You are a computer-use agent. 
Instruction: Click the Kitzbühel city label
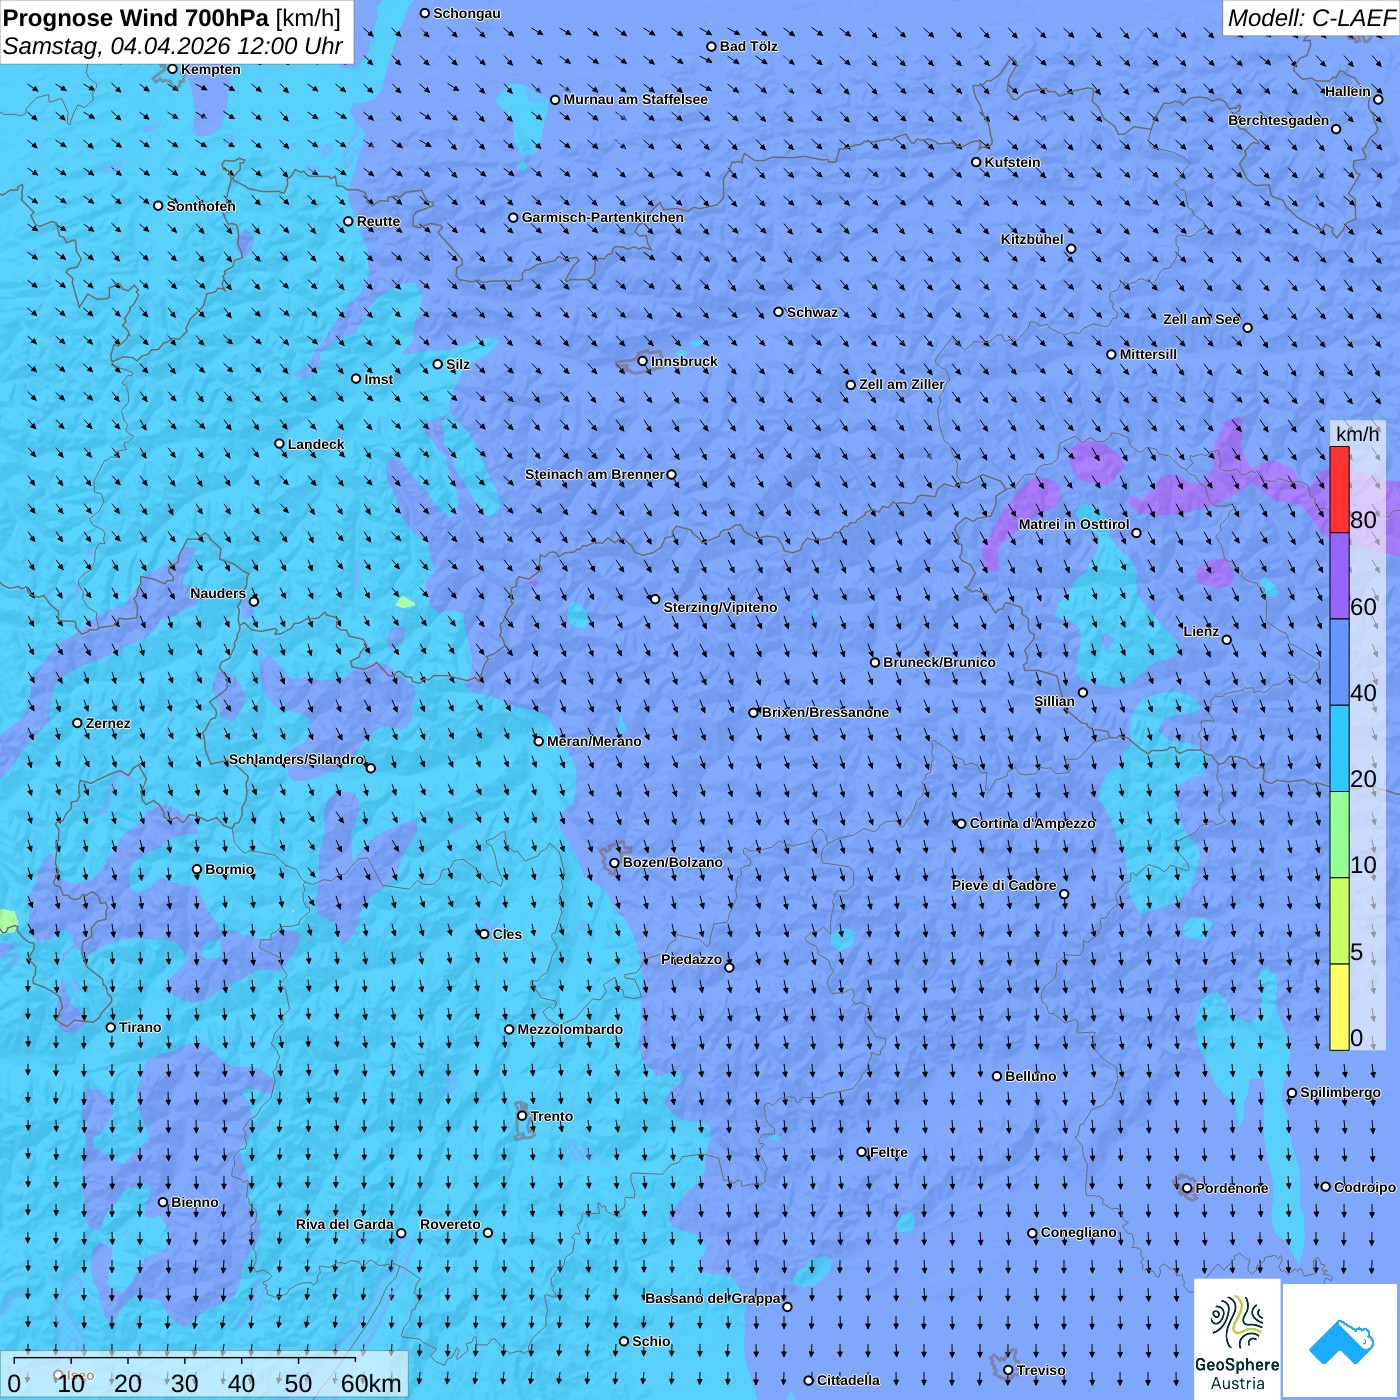(x=1032, y=239)
